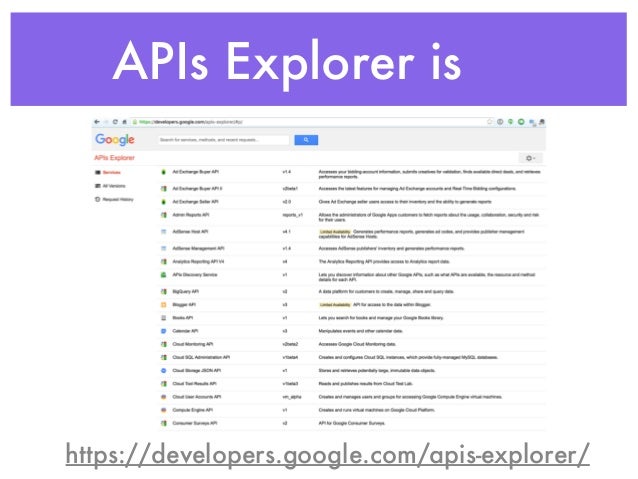Open the developers.google.com/apis-explorer link below
The width and height of the screenshot is (638, 479).
coord(328,454)
